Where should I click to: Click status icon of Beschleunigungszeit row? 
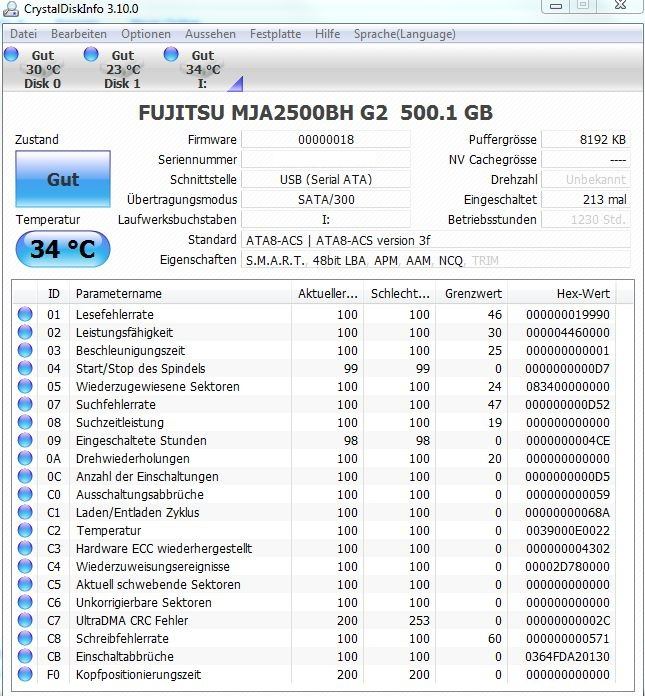[x=25, y=350]
